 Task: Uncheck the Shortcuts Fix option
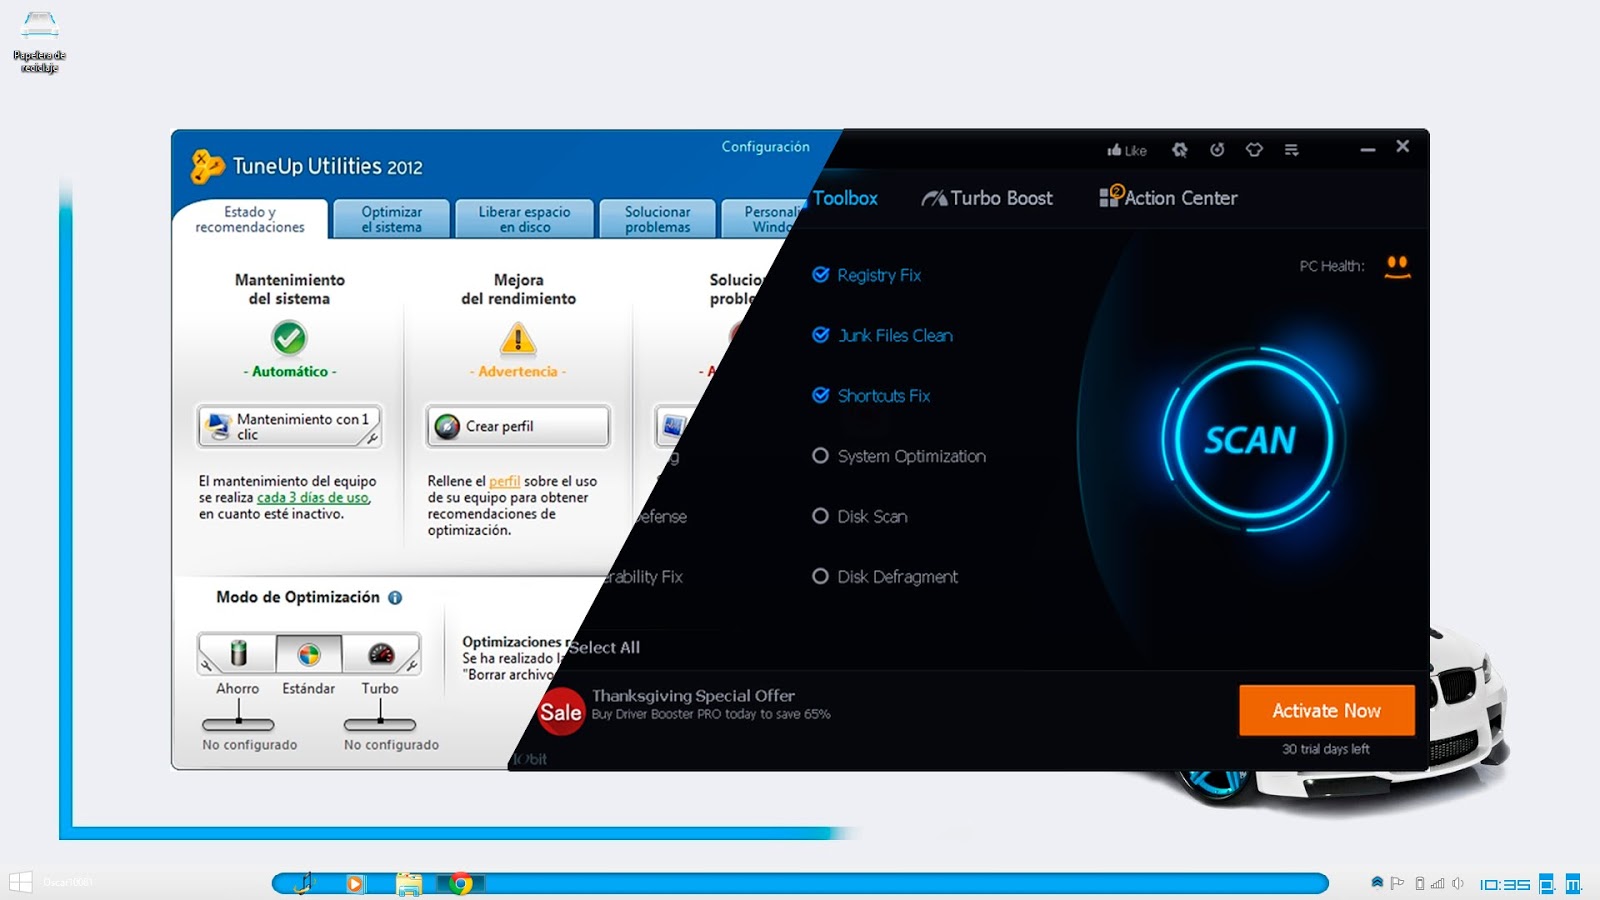pyautogui.click(x=821, y=395)
